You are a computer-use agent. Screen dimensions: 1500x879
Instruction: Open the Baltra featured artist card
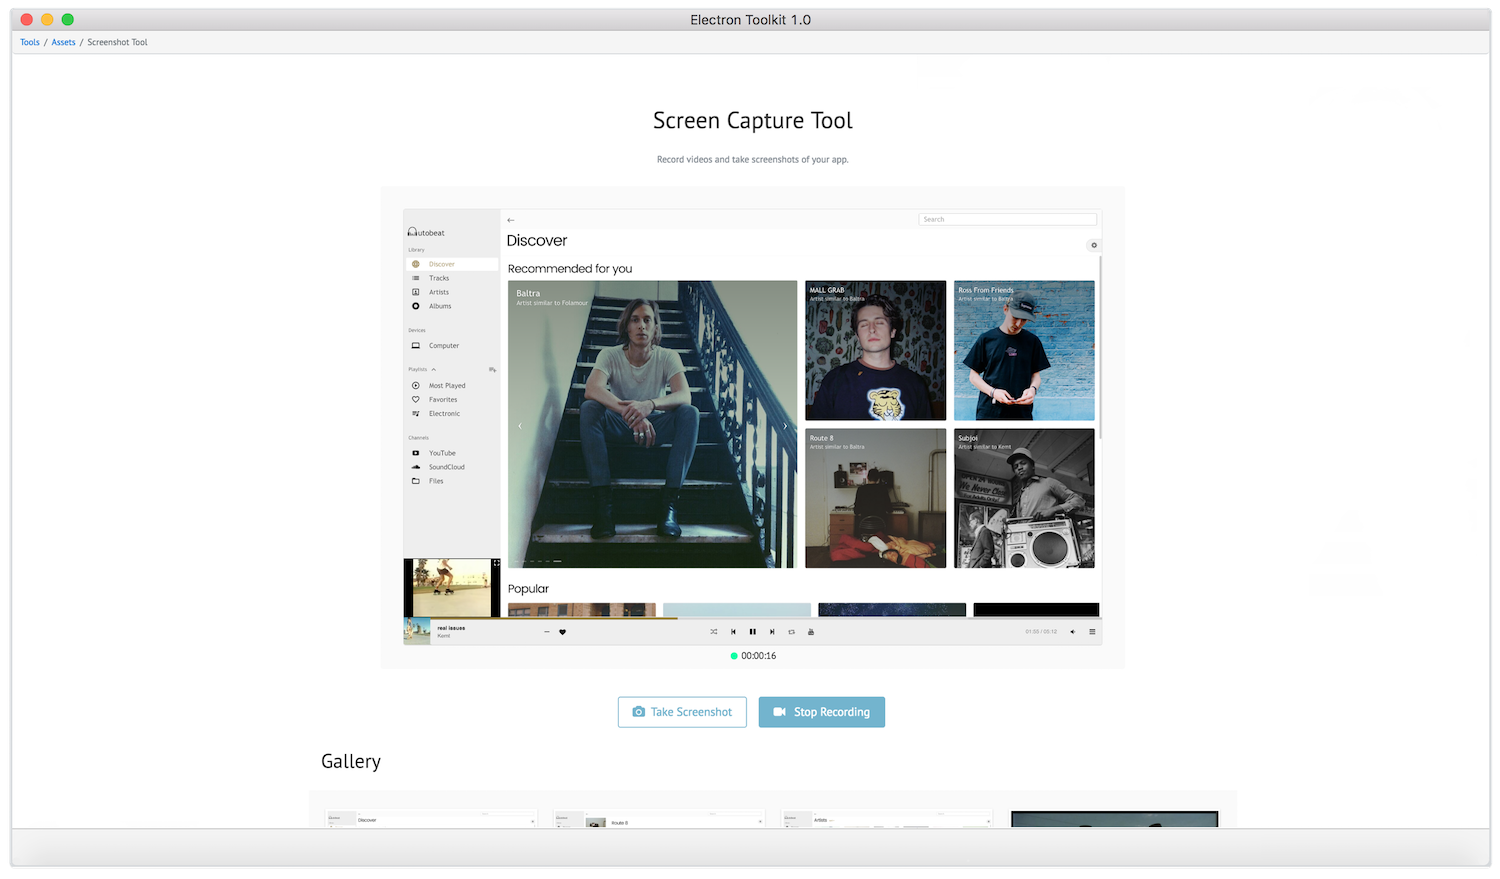point(653,424)
